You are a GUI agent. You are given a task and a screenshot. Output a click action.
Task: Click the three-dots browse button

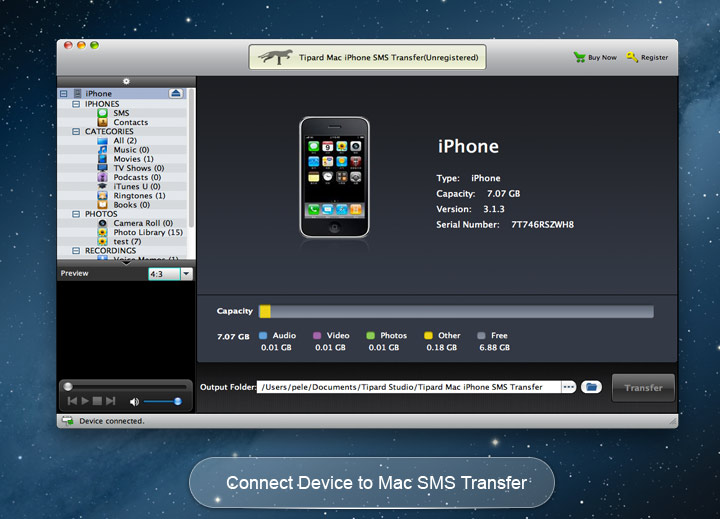pos(568,387)
